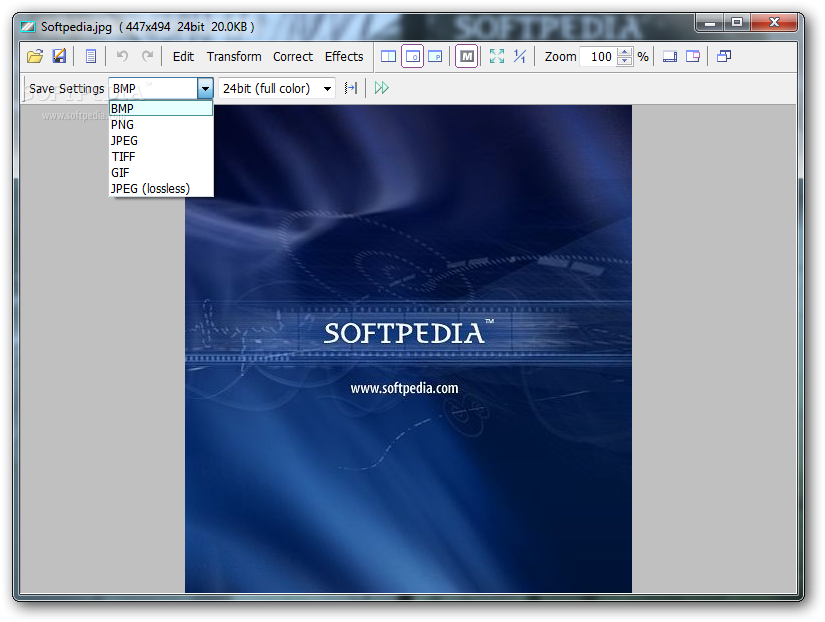This screenshot has width=825, height=622.
Task: Undo the last action
Action: (122, 56)
